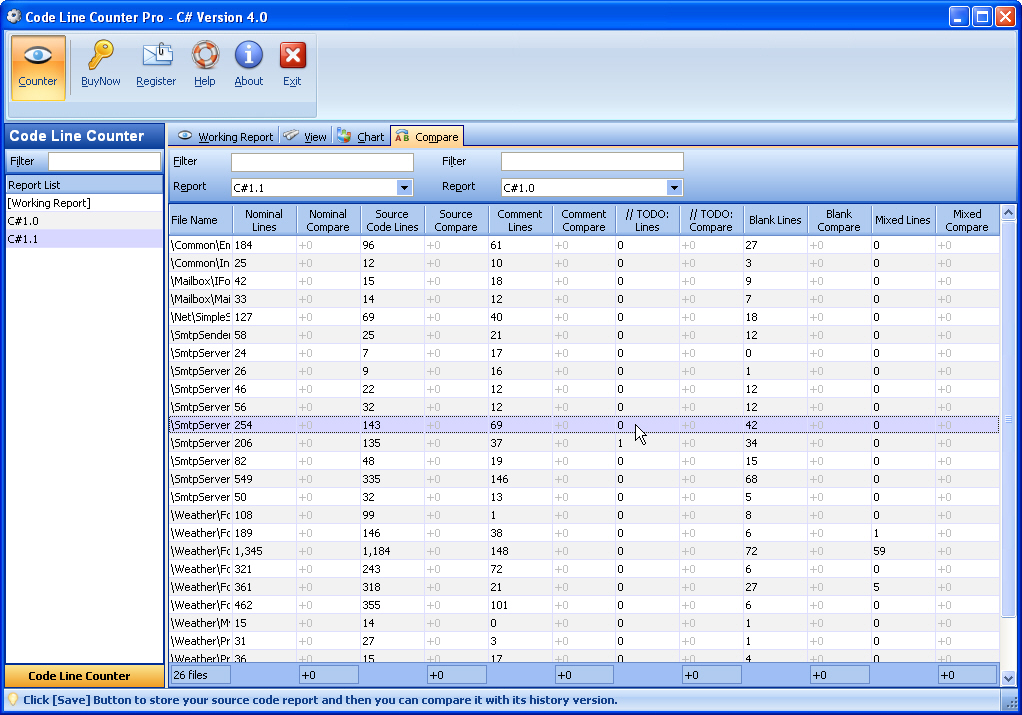Select the \Mailbox\IFo row
This screenshot has height=715, width=1022.
pos(584,281)
